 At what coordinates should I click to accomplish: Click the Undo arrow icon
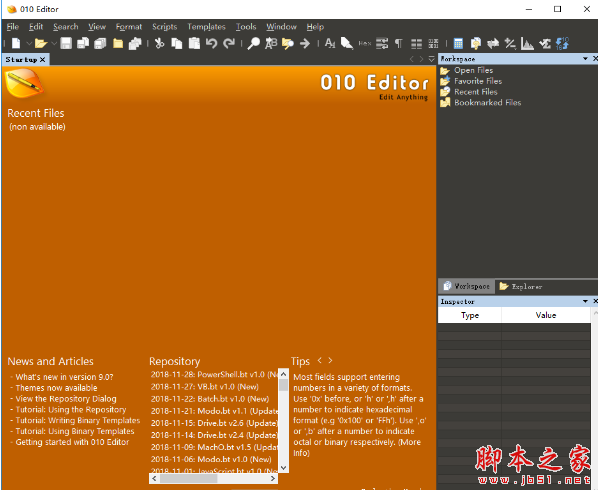pyautogui.click(x=211, y=43)
